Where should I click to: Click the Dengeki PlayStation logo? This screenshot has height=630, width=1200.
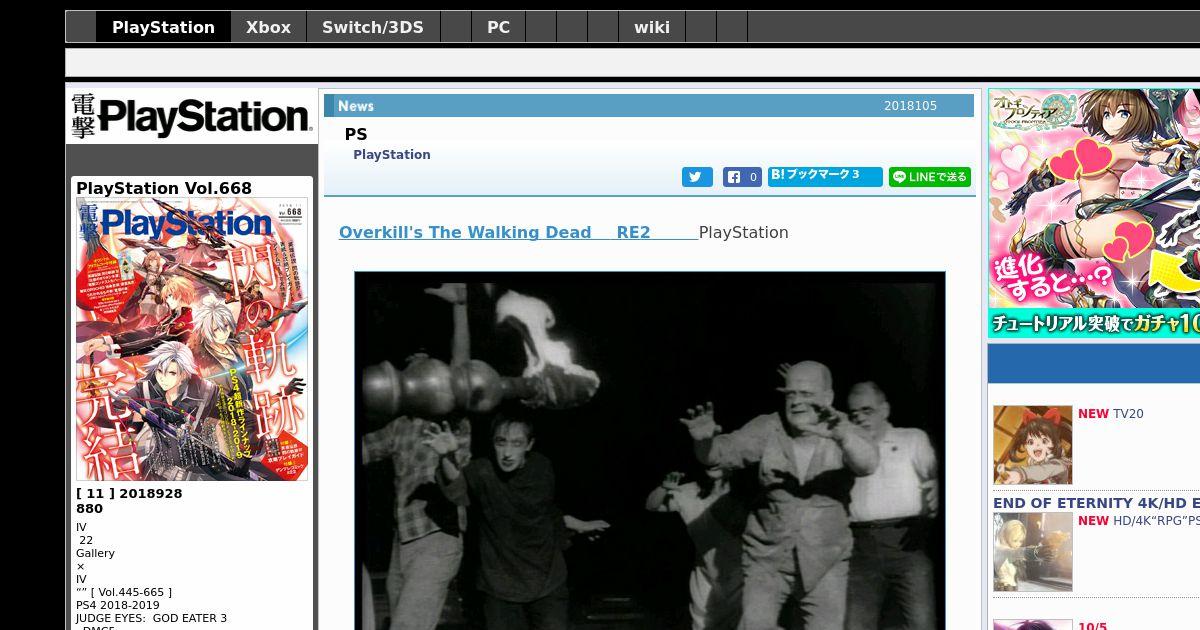coord(190,116)
